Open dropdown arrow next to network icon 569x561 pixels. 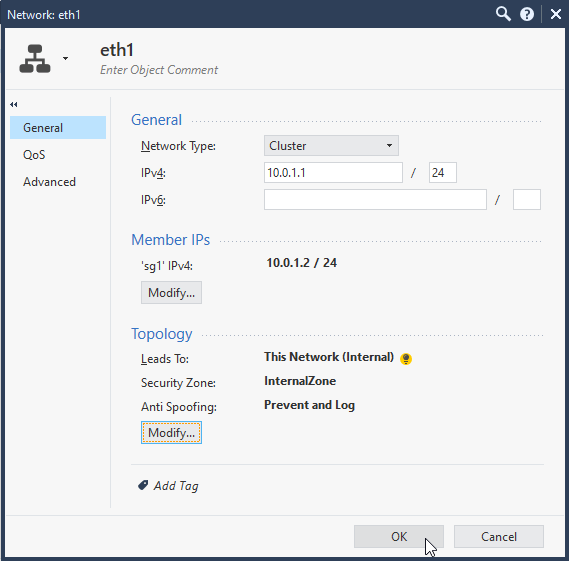(x=65, y=58)
